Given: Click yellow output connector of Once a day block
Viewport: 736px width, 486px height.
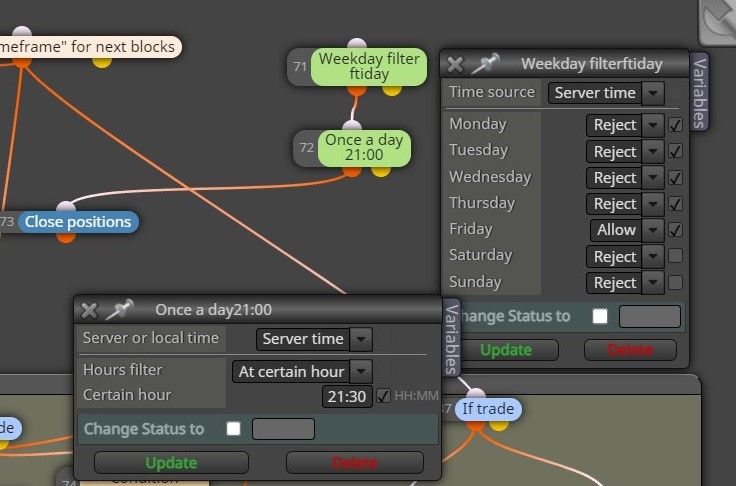Looking at the screenshot, I should pos(381,171).
